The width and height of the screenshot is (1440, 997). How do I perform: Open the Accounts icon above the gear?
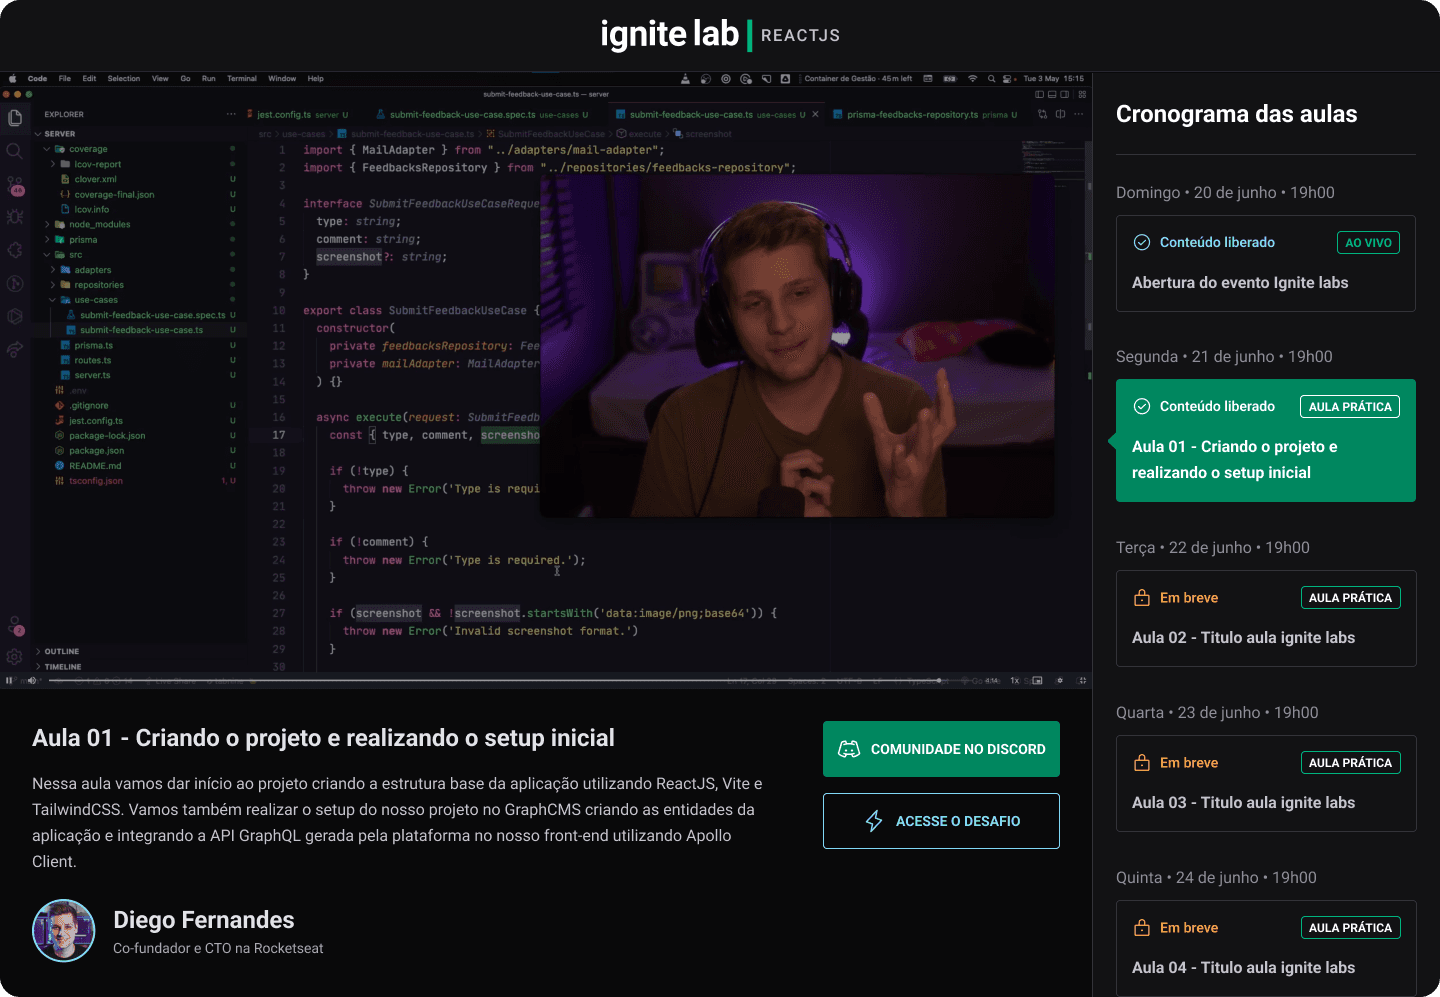pyautogui.click(x=15, y=626)
